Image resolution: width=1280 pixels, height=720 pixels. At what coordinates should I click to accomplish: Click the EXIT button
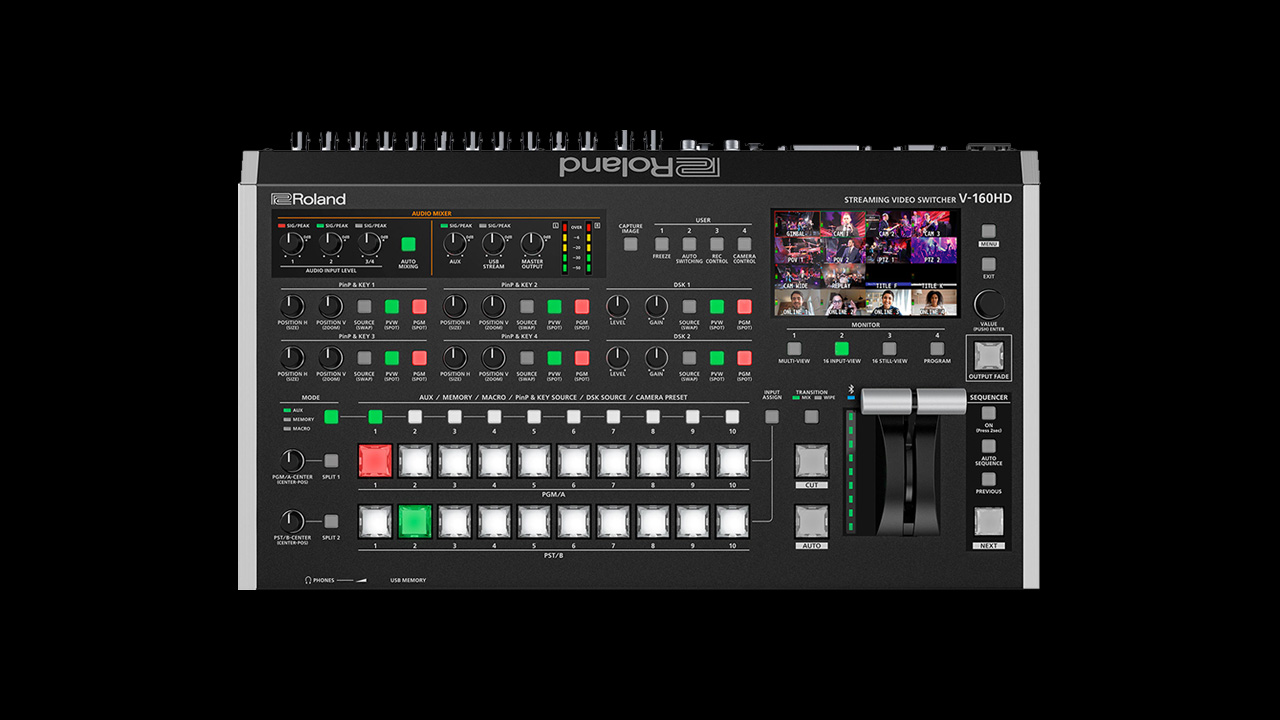click(988, 265)
